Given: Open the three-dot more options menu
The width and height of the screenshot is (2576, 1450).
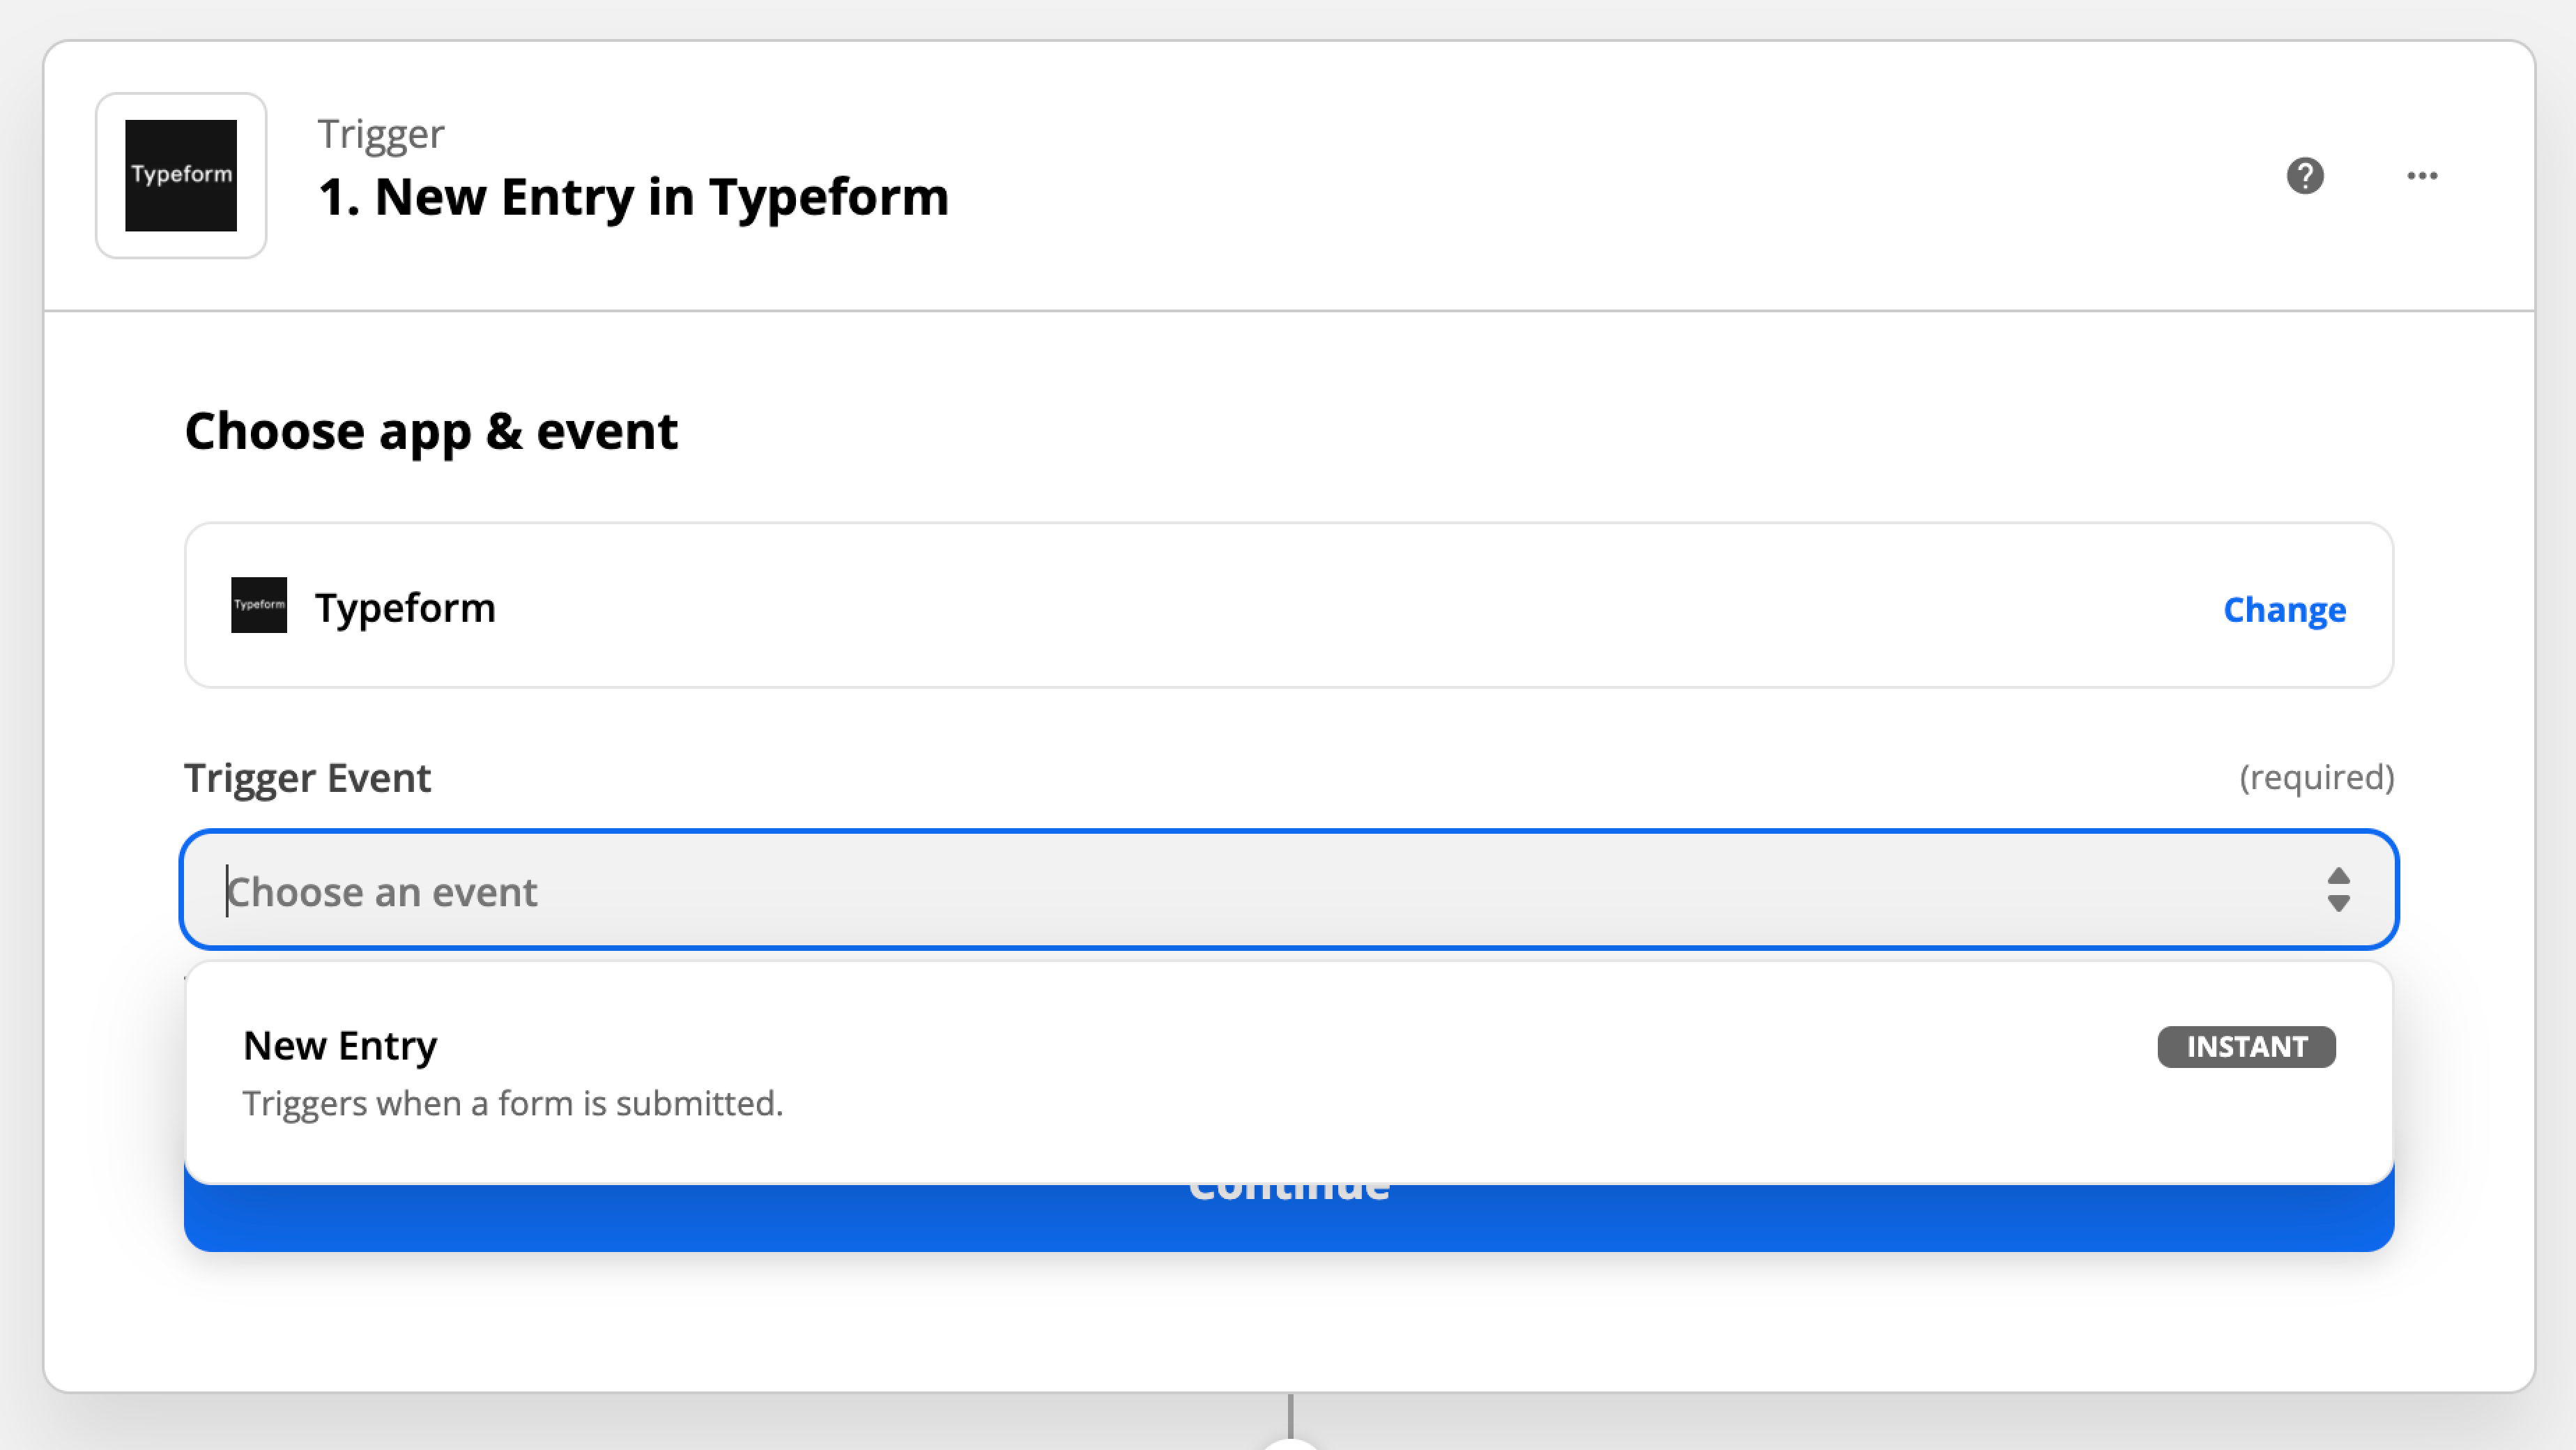Looking at the screenshot, I should coord(2421,176).
